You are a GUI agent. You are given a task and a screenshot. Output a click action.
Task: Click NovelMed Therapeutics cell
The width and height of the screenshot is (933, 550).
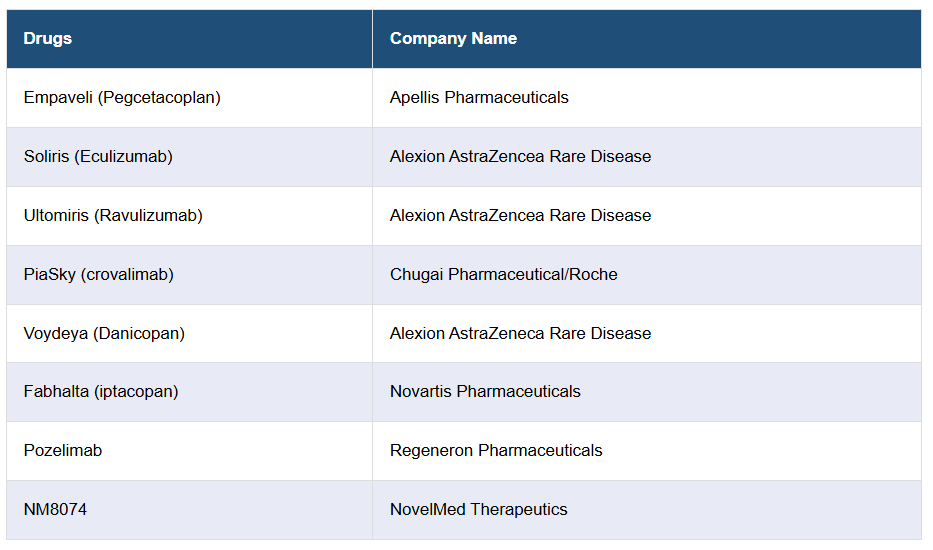(x=478, y=510)
